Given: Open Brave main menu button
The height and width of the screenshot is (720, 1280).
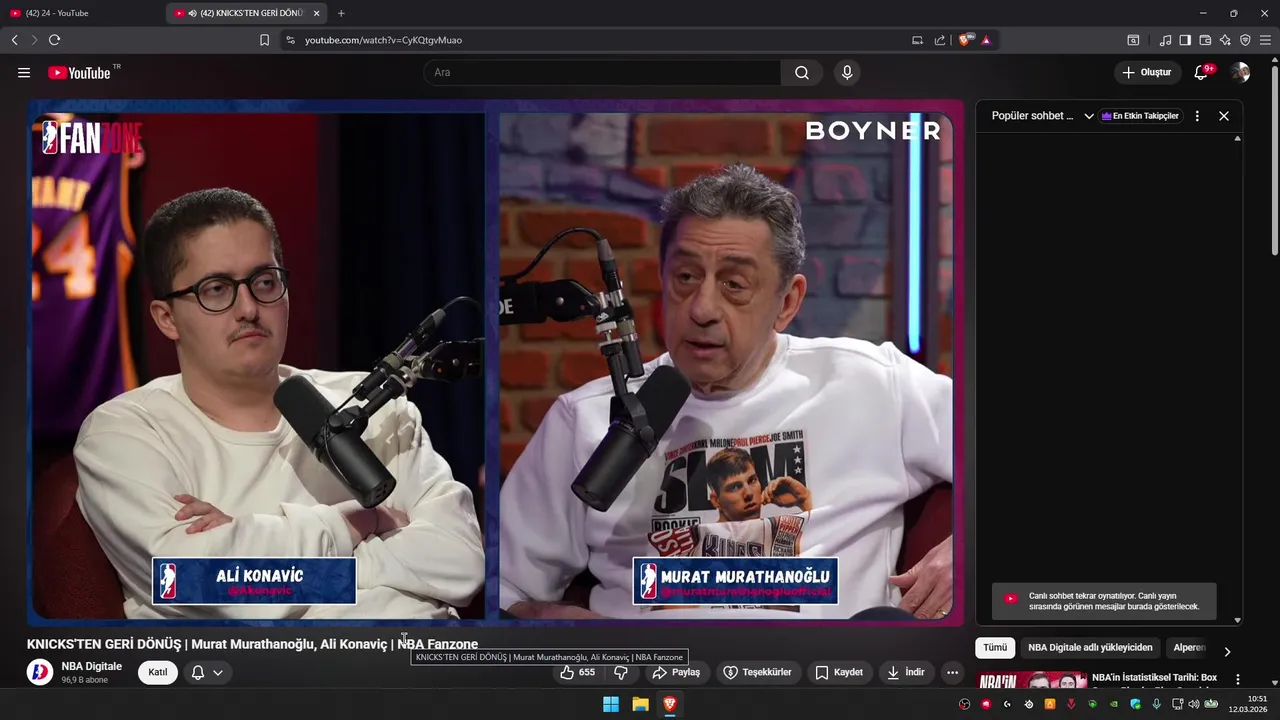Looking at the screenshot, I should [x=1266, y=40].
